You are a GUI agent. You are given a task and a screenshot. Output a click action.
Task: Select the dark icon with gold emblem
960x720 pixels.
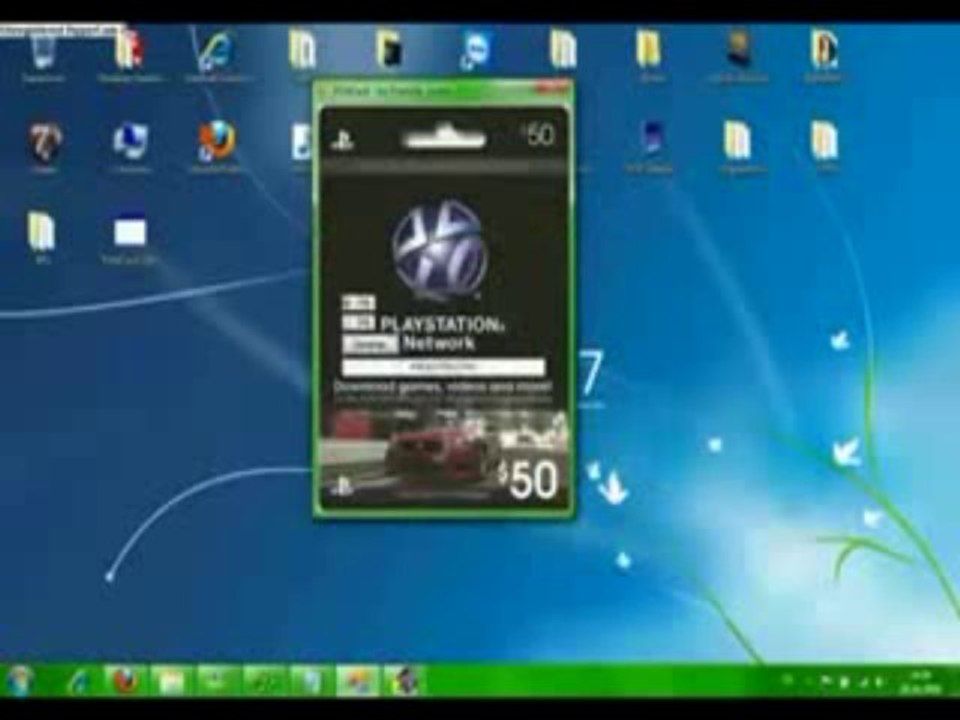coord(738,49)
